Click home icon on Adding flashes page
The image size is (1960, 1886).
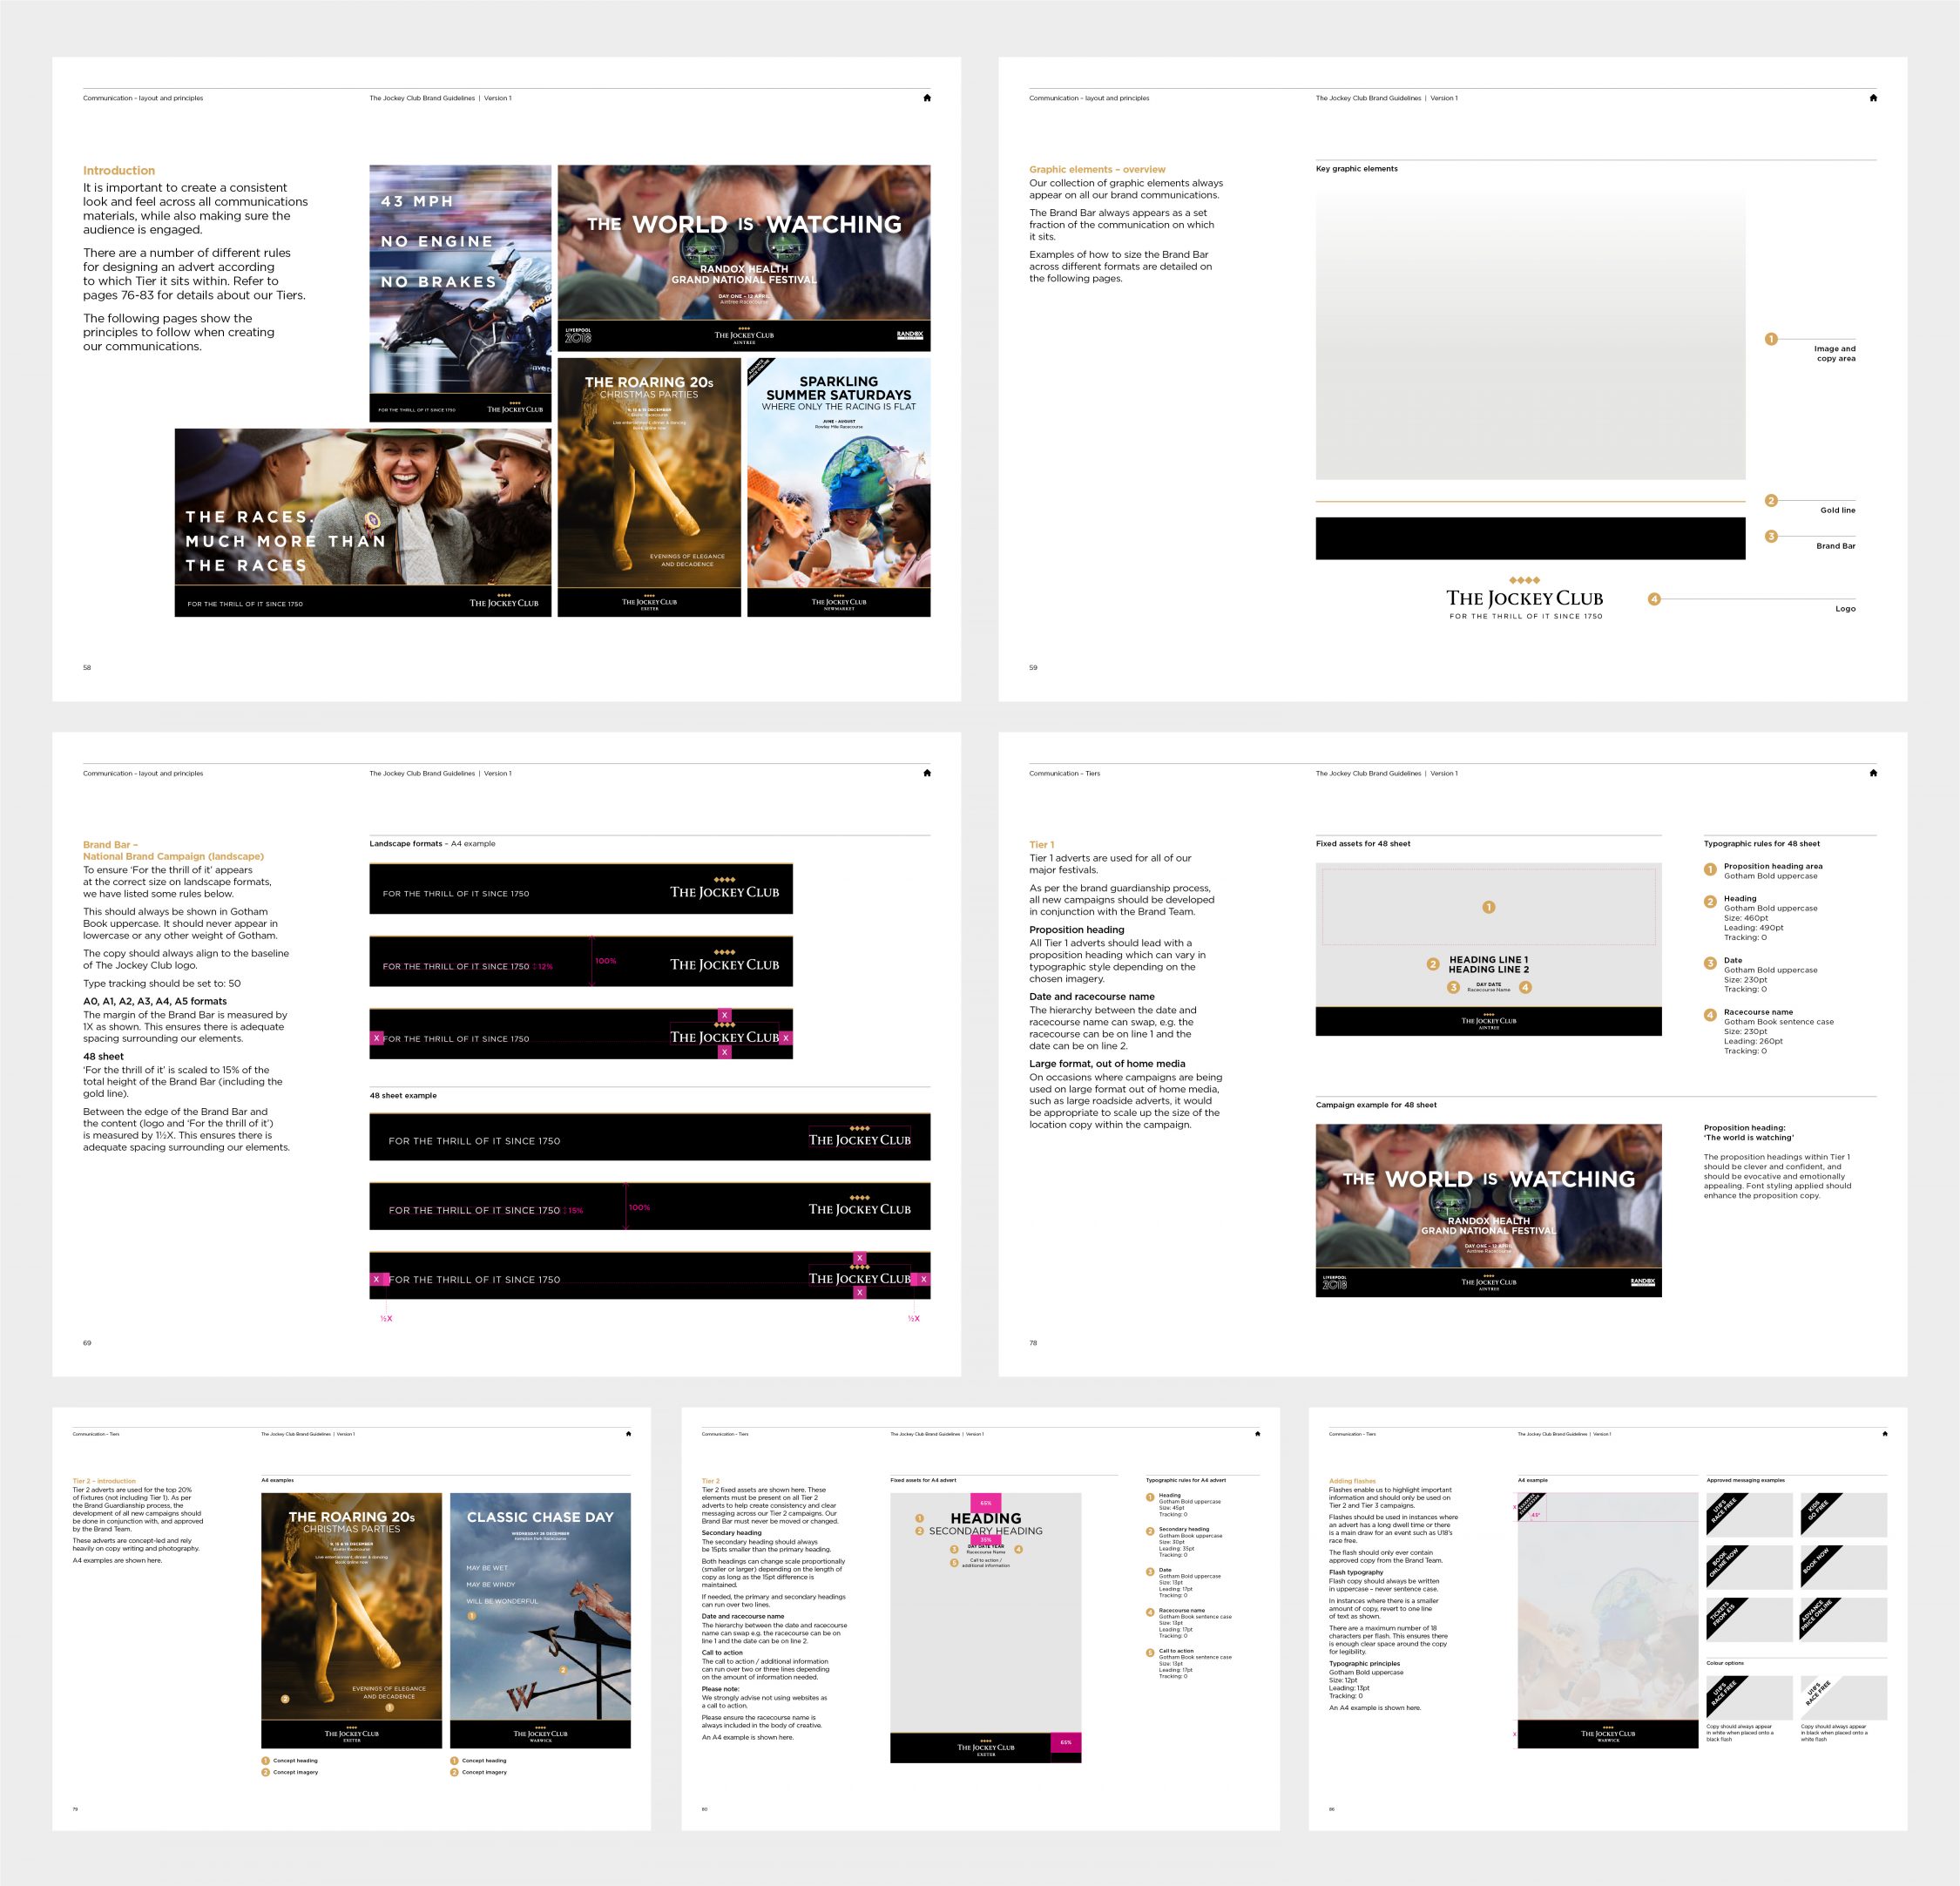click(x=1884, y=1434)
